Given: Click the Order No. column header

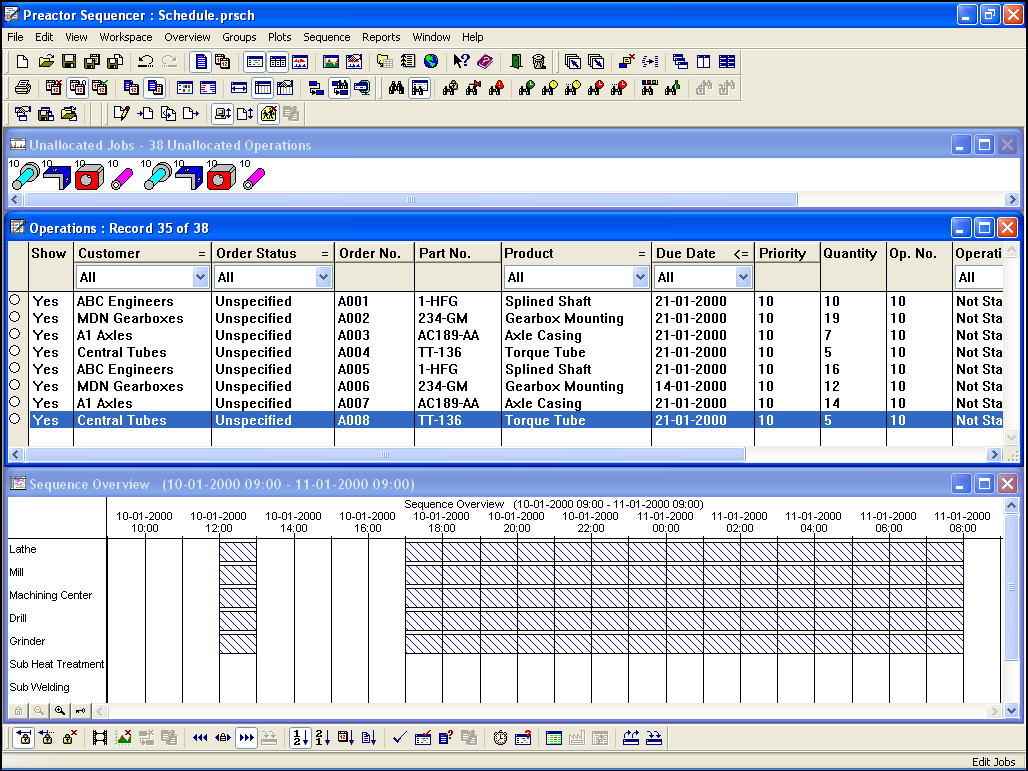Looking at the screenshot, I should [x=374, y=253].
